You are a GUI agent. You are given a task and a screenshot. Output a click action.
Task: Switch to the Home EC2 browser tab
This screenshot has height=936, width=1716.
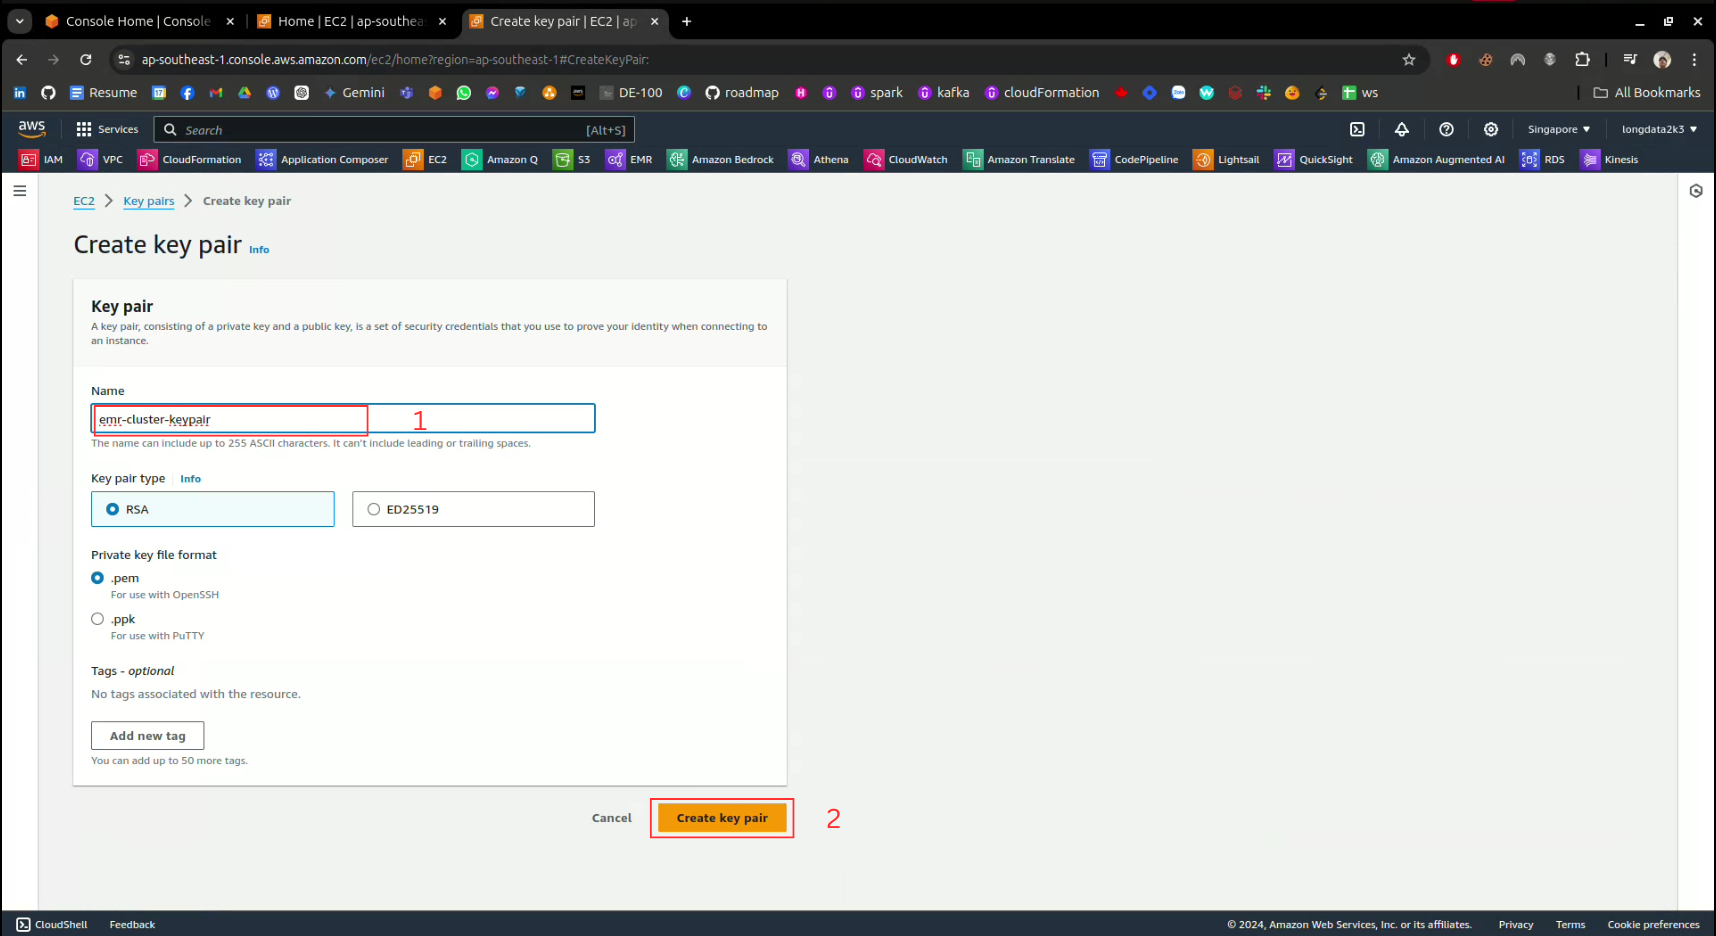tap(349, 21)
